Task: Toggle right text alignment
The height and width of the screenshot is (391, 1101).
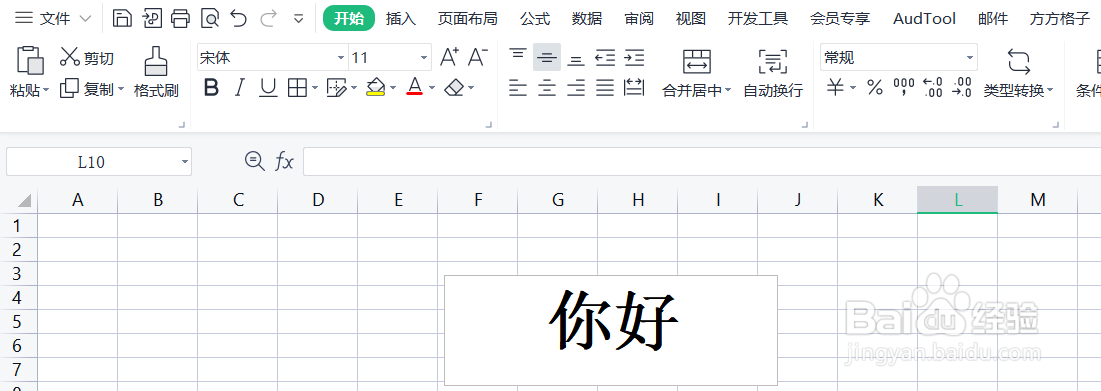Action: (x=576, y=88)
